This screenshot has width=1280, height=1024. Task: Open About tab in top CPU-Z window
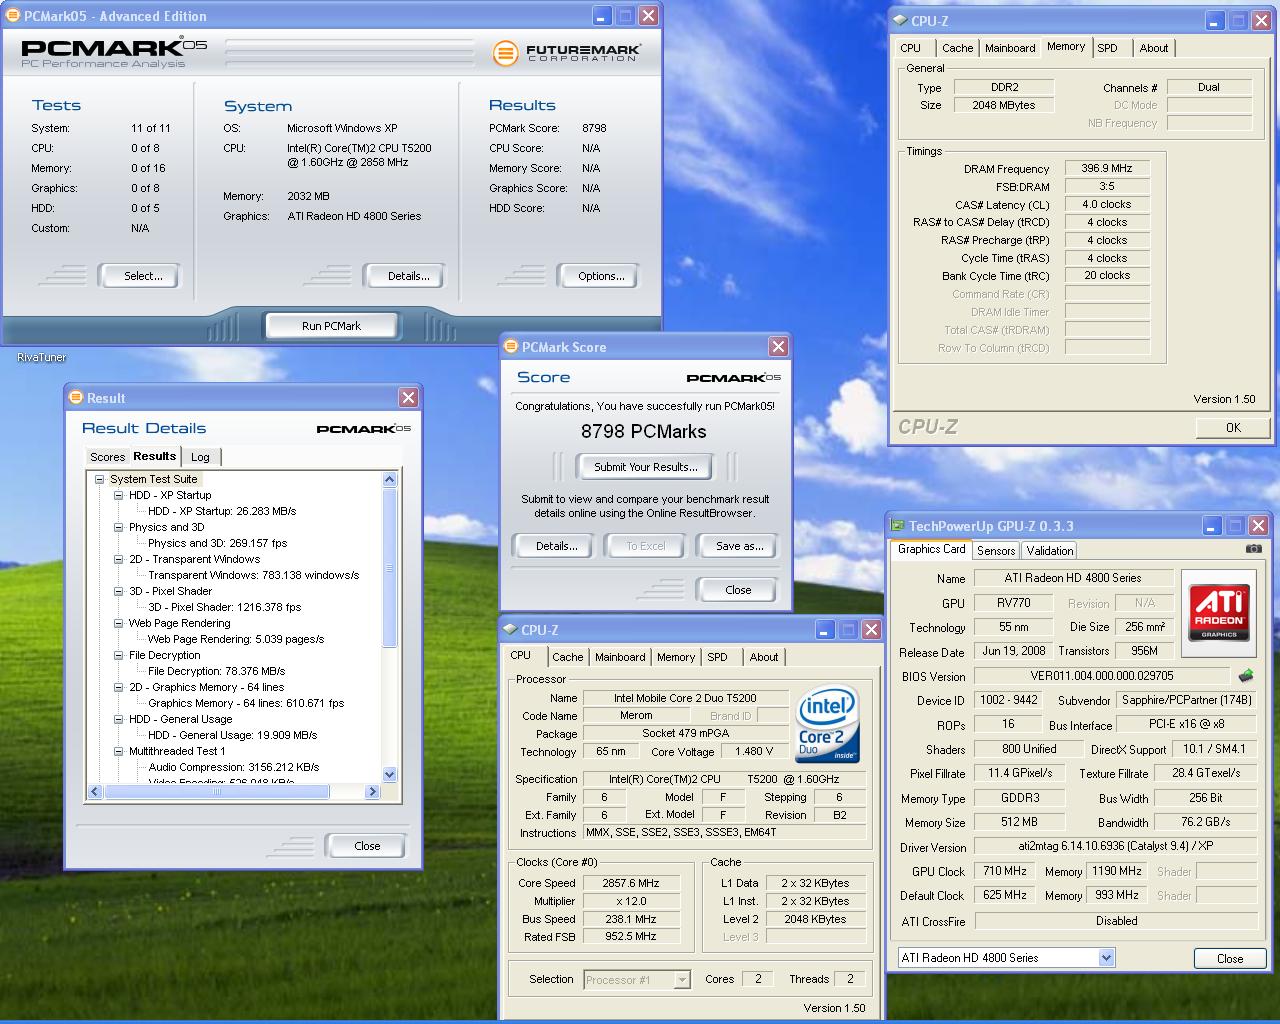coord(1153,48)
